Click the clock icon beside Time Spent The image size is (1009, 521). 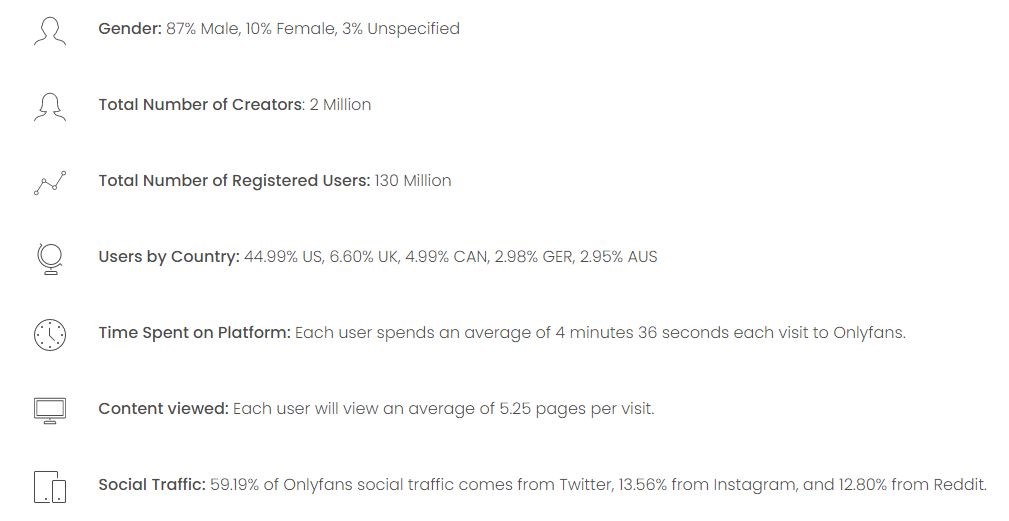[x=50, y=334]
